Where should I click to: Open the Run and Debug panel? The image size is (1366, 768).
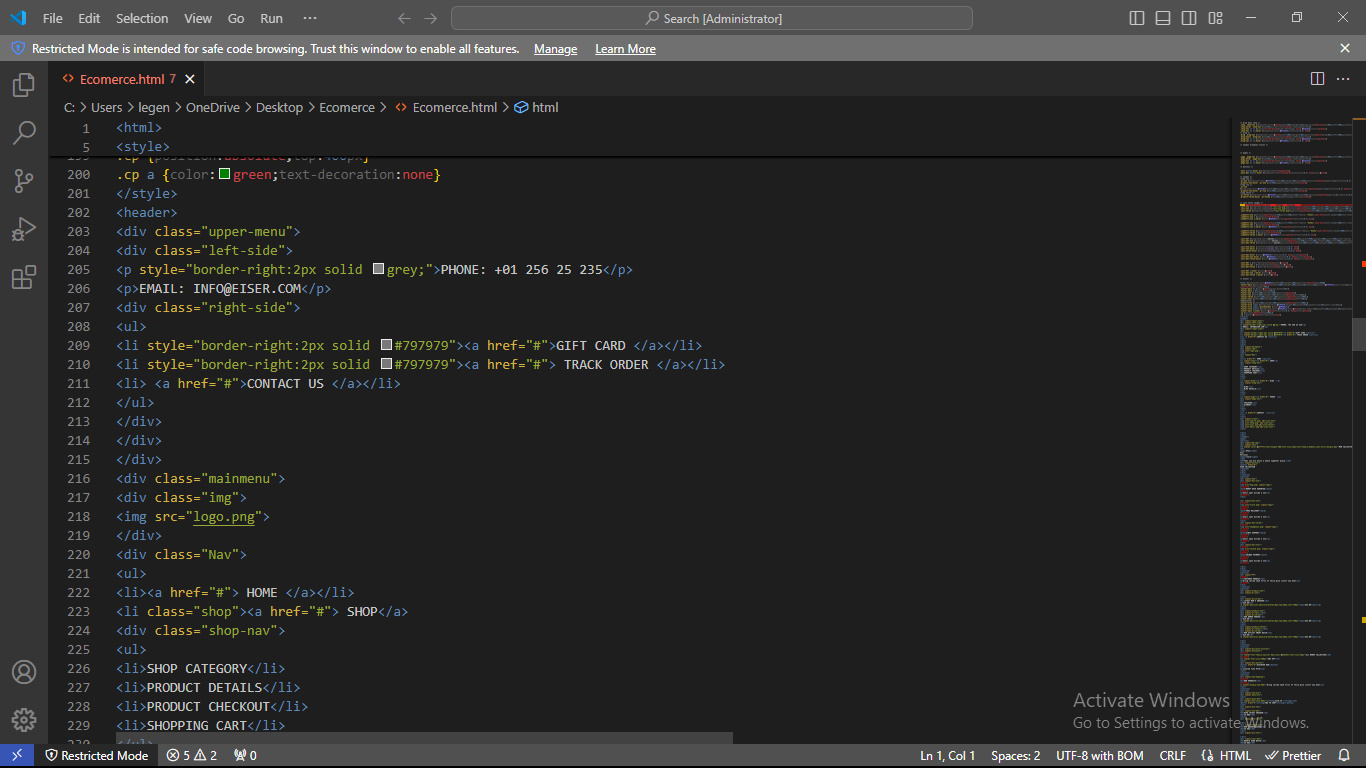click(x=23, y=229)
